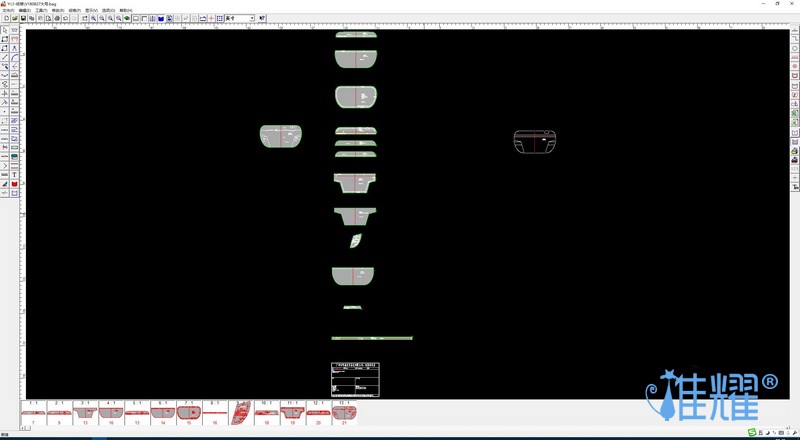Click the help question-mark pointer icon
The width and height of the screenshot is (800, 440).
[x=263, y=18]
